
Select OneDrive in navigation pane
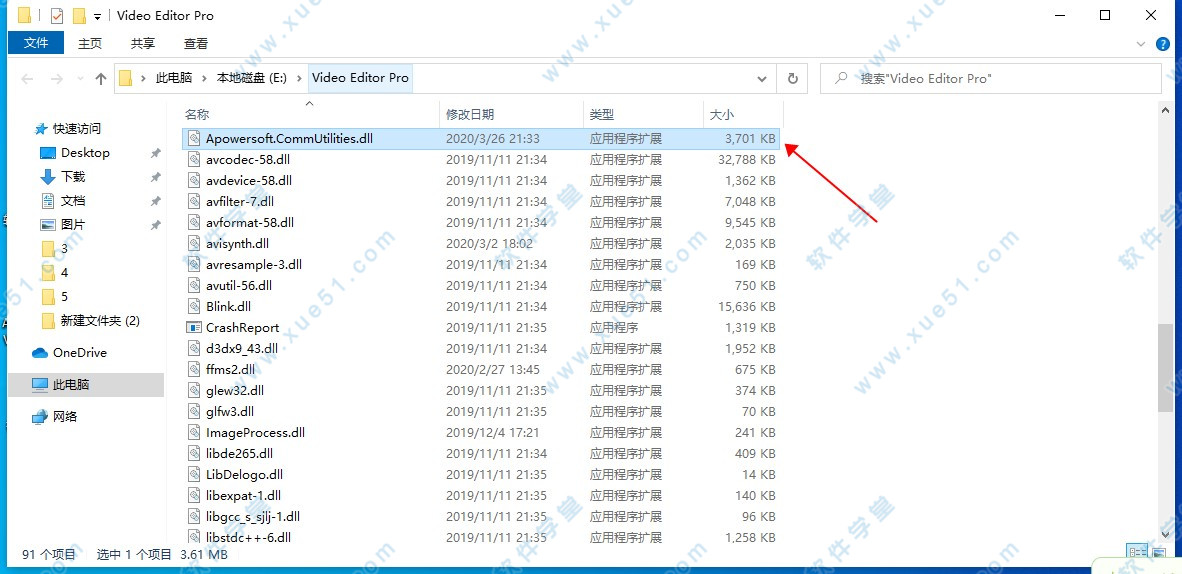click(79, 353)
